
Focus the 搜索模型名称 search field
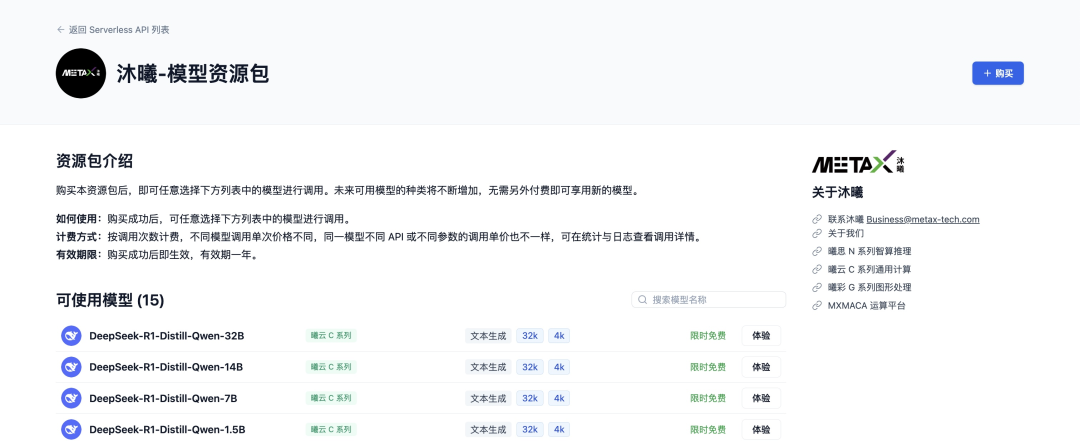pos(709,300)
